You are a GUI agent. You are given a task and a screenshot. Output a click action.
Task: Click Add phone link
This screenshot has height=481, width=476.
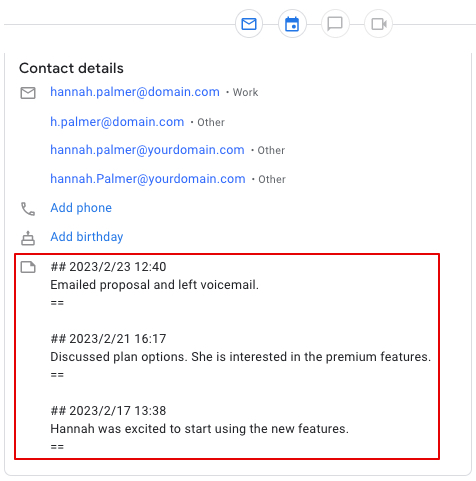tap(81, 208)
